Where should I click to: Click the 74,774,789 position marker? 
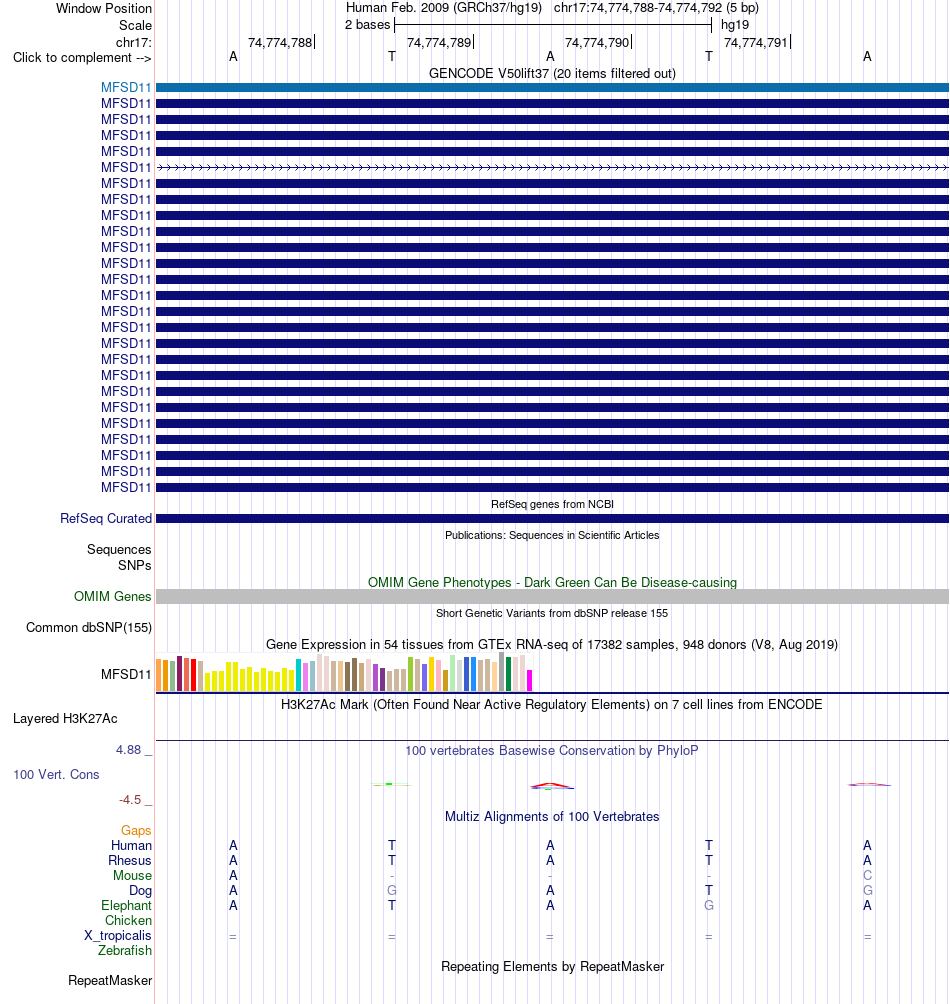tap(440, 42)
